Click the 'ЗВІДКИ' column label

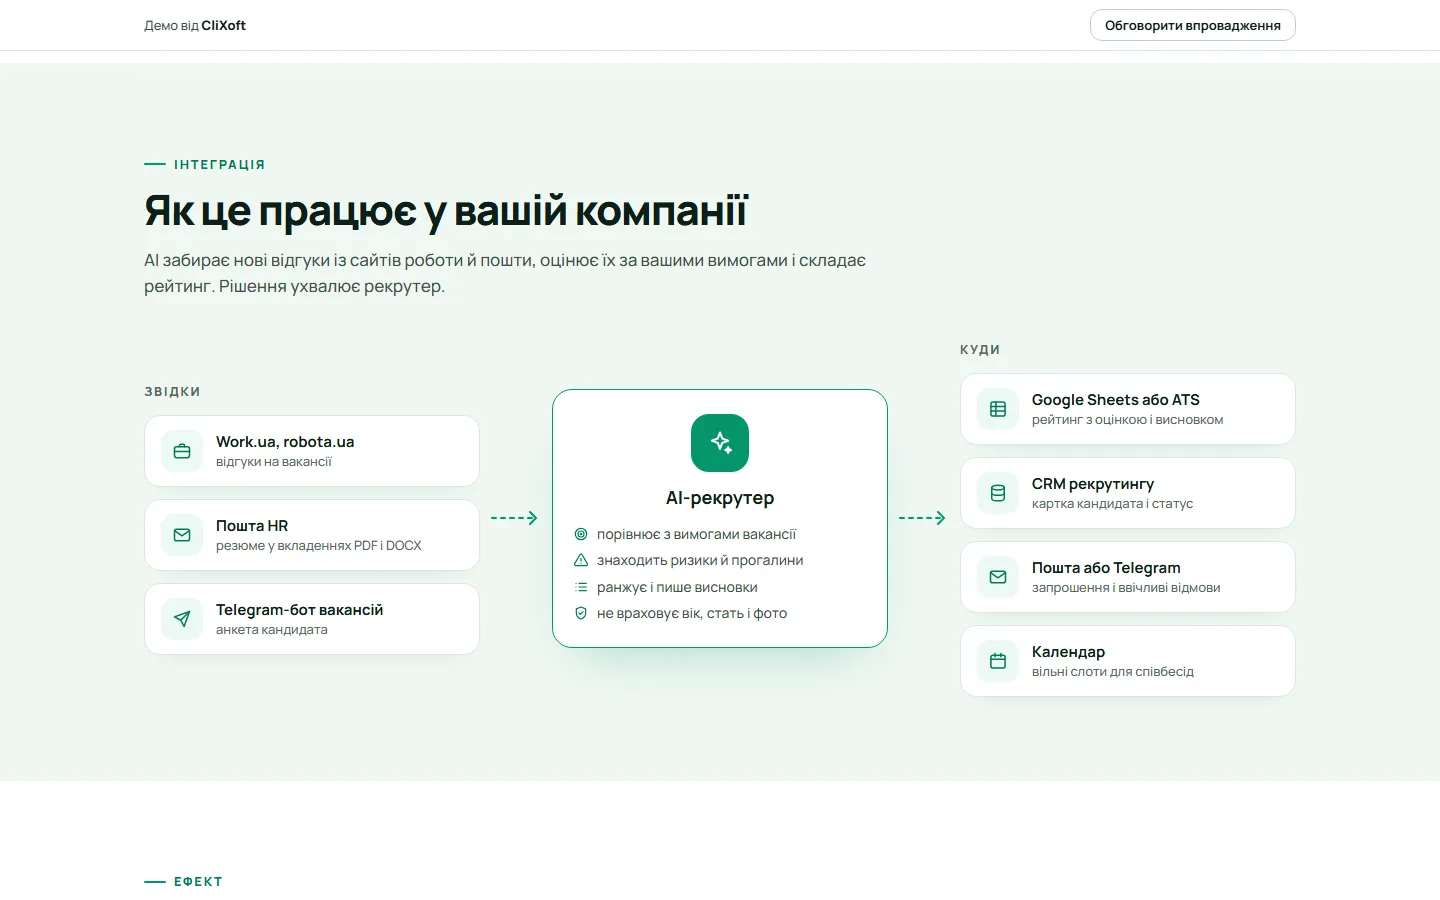[172, 392]
